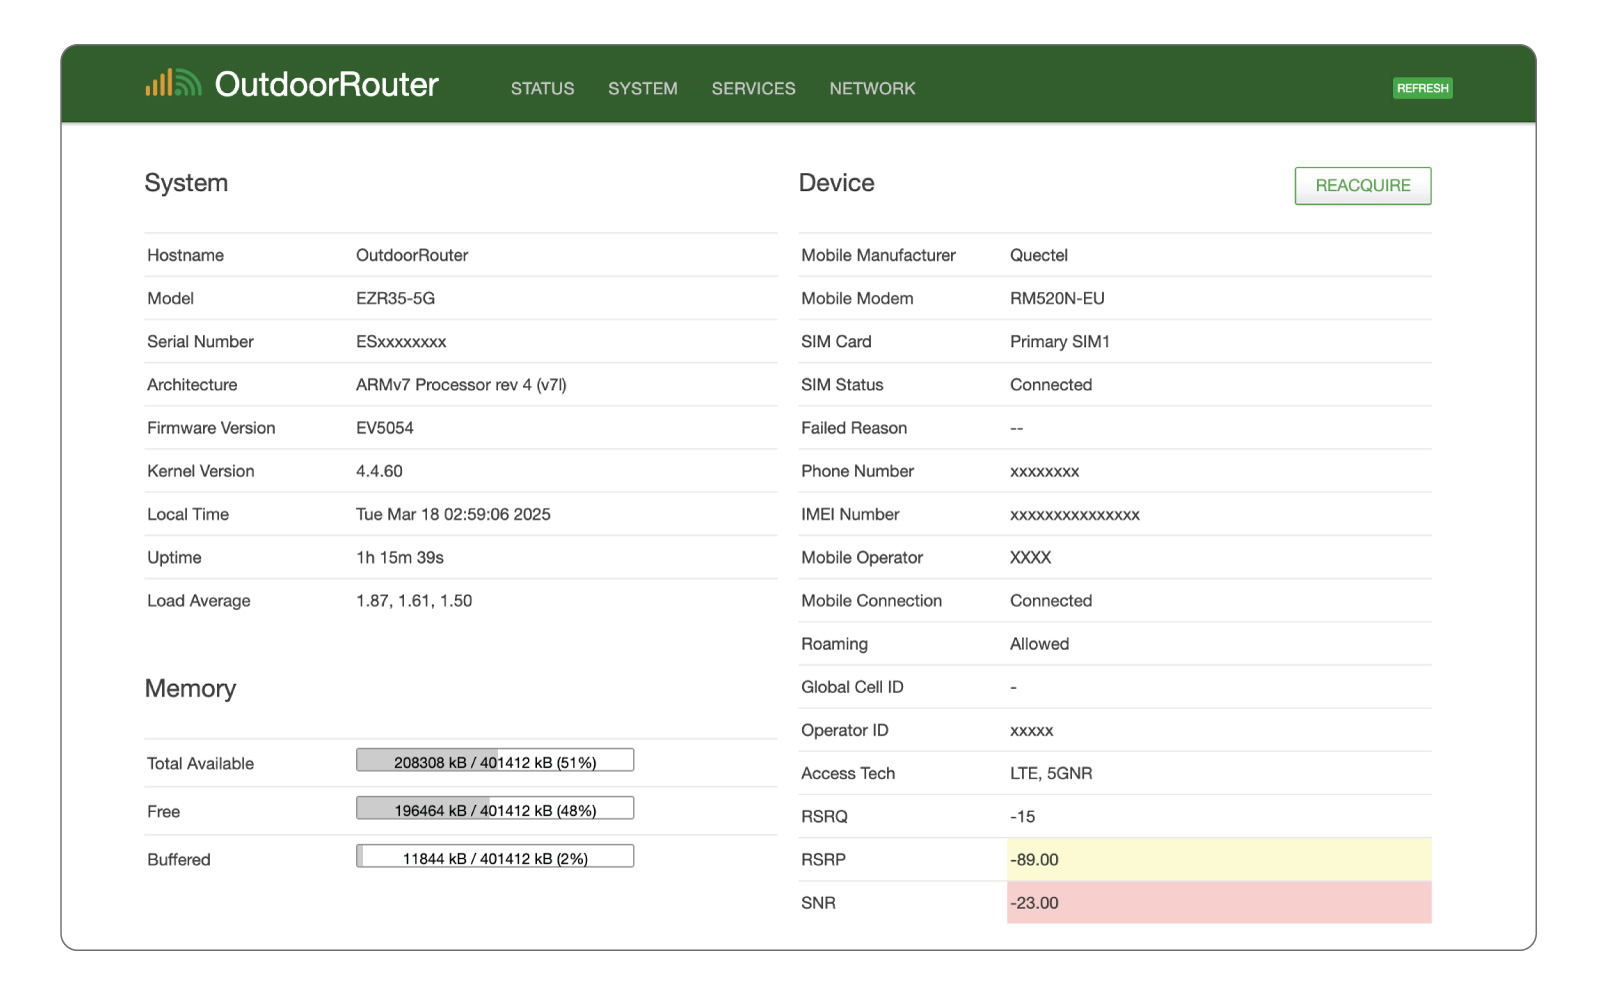
Task: Click the Total Available memory progress bar
Action: (x=495, y=761)
